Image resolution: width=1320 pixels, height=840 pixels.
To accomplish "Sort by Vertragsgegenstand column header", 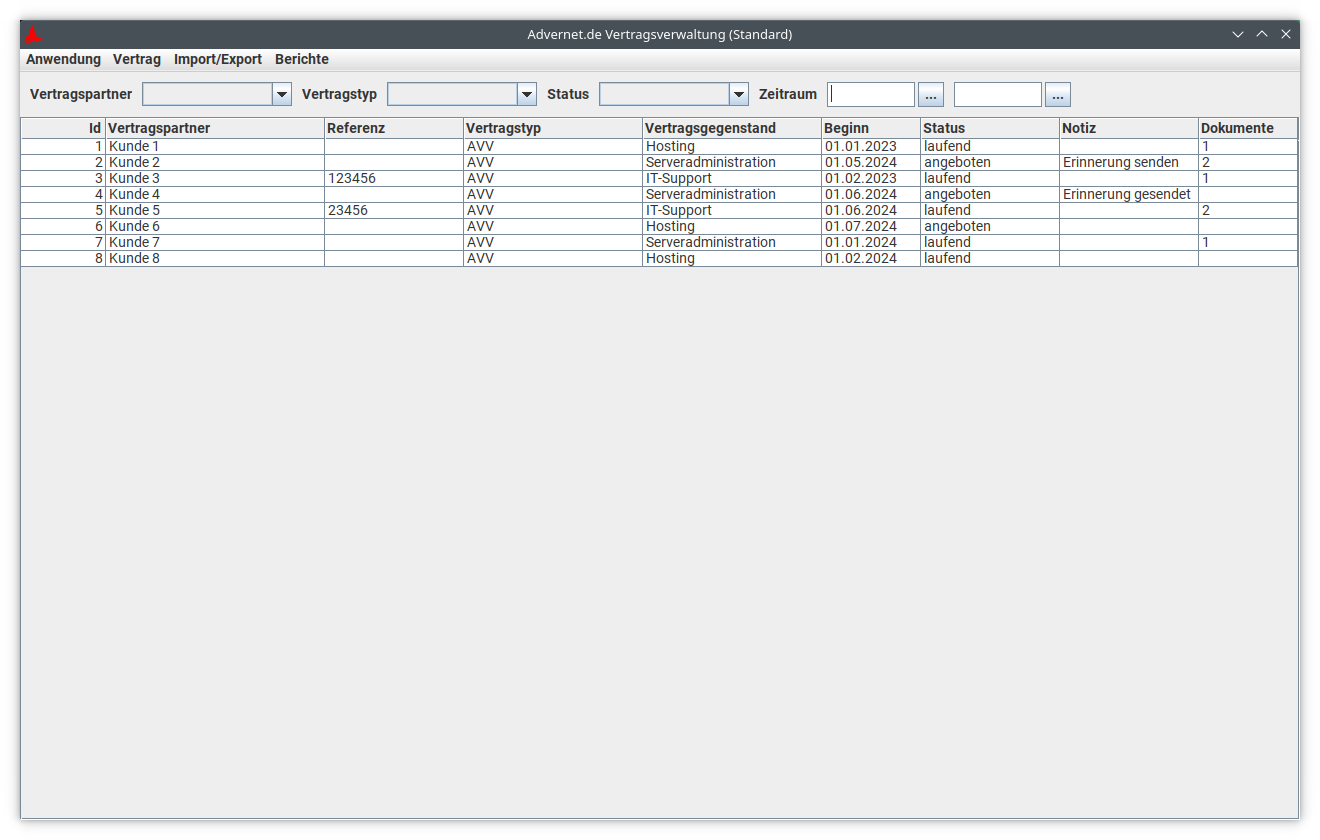I will click(x=732, y=128).
